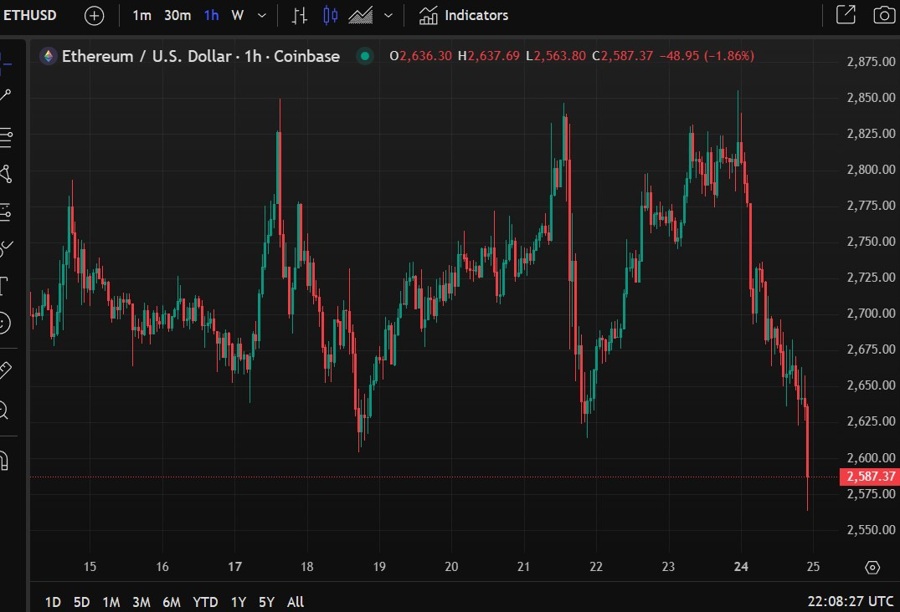Click the 2,850.00 price axis label
The image size is (900, 612).
point(871,98)
